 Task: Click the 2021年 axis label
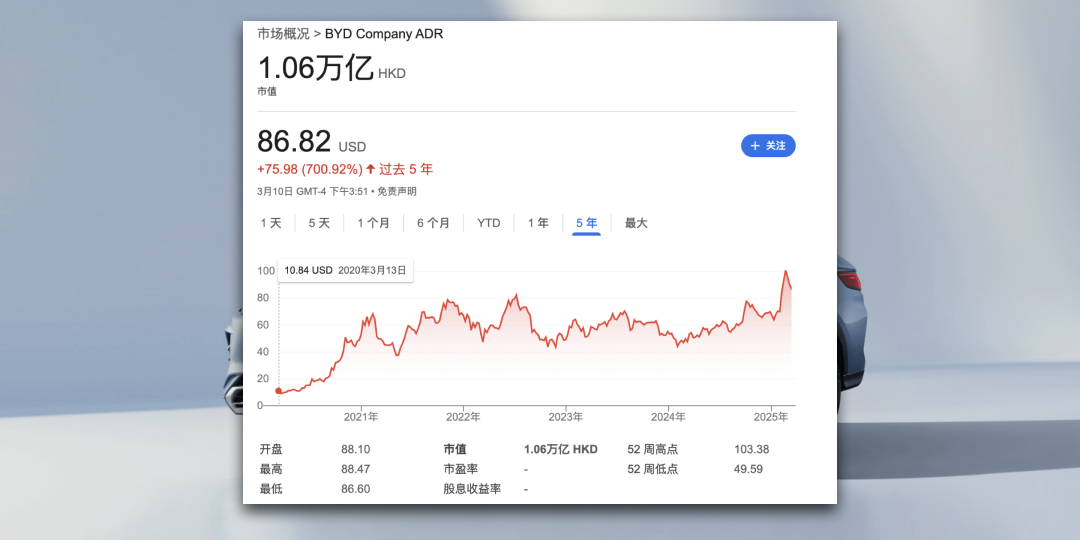(361, 417)
